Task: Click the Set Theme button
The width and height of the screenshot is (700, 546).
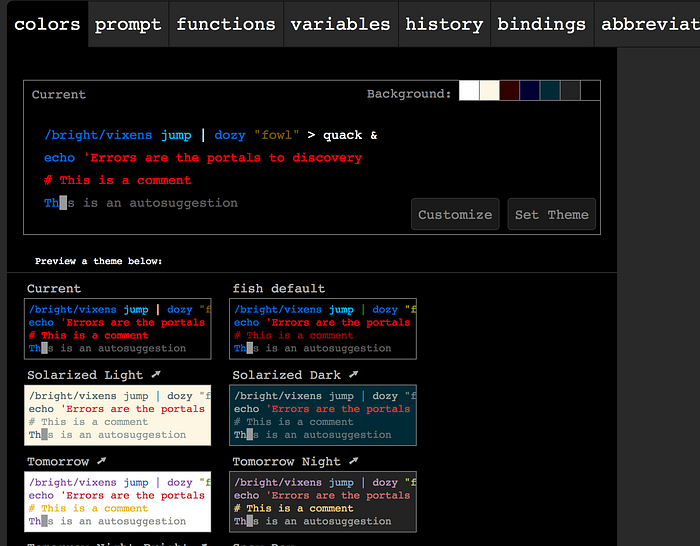Action: tap(552, 214)
